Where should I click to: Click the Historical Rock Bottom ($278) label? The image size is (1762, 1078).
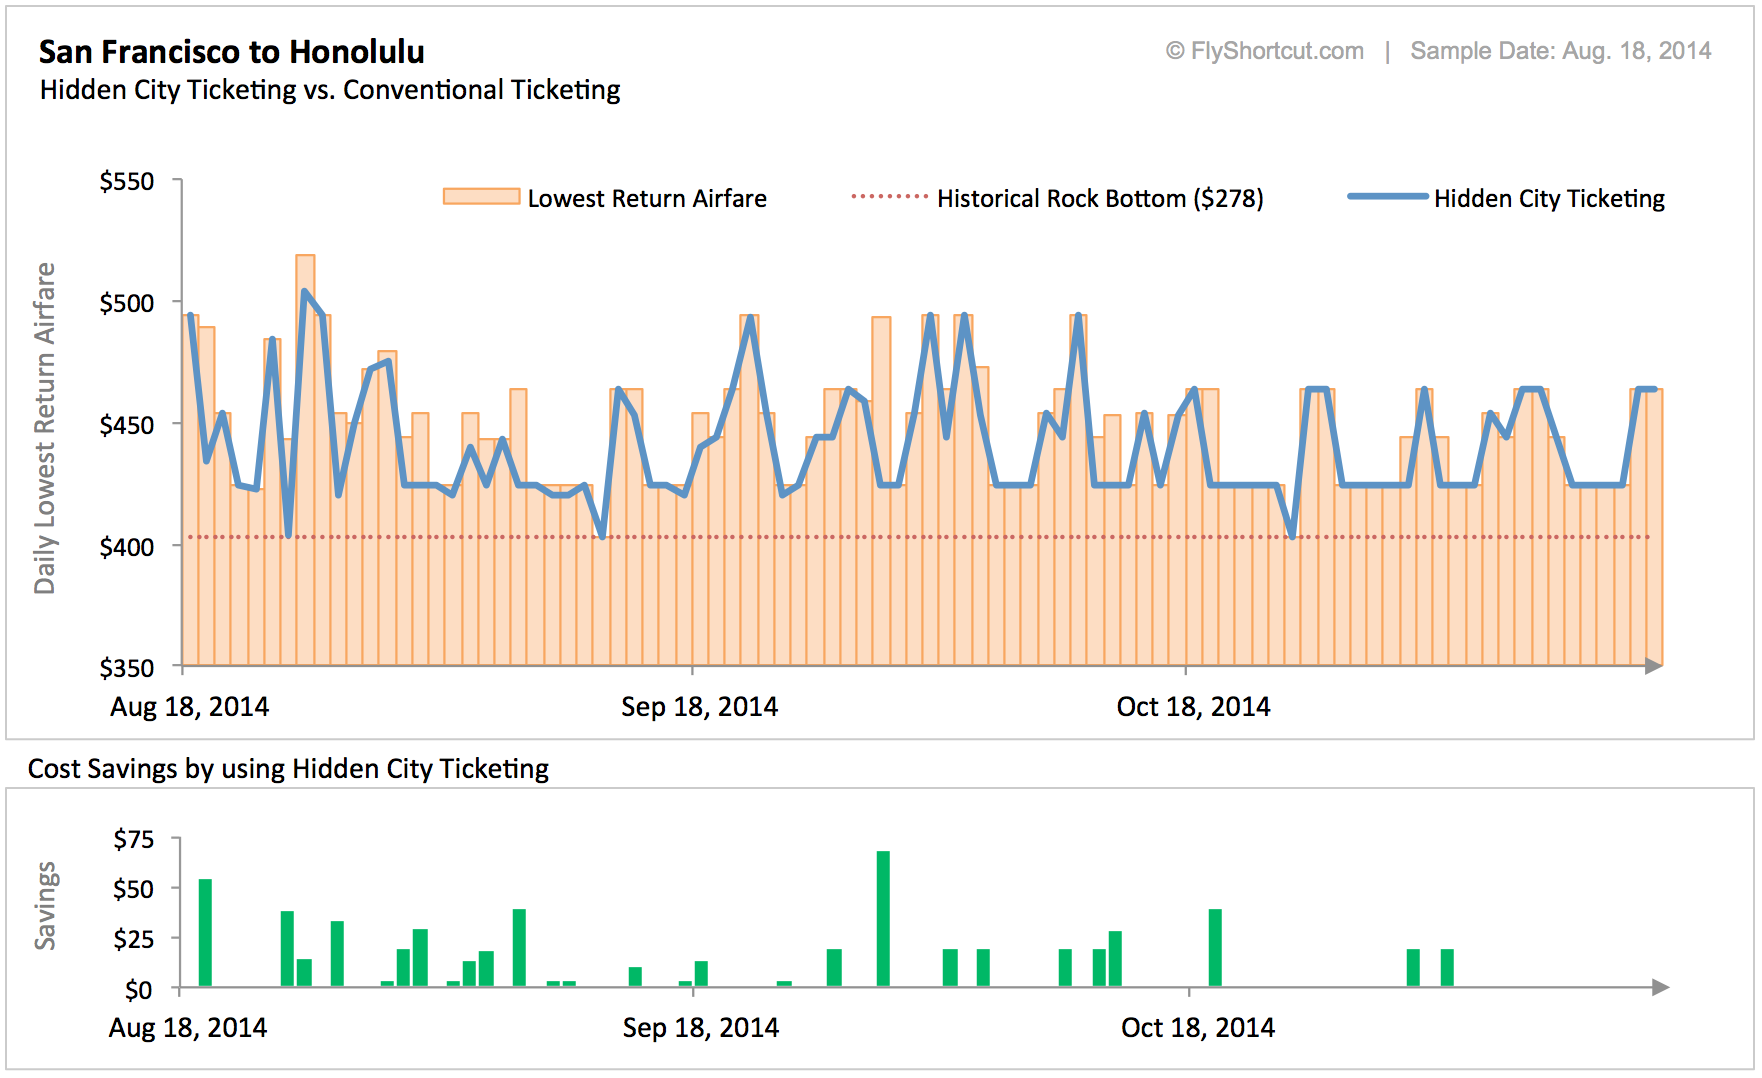click(x=1100, y=199)
